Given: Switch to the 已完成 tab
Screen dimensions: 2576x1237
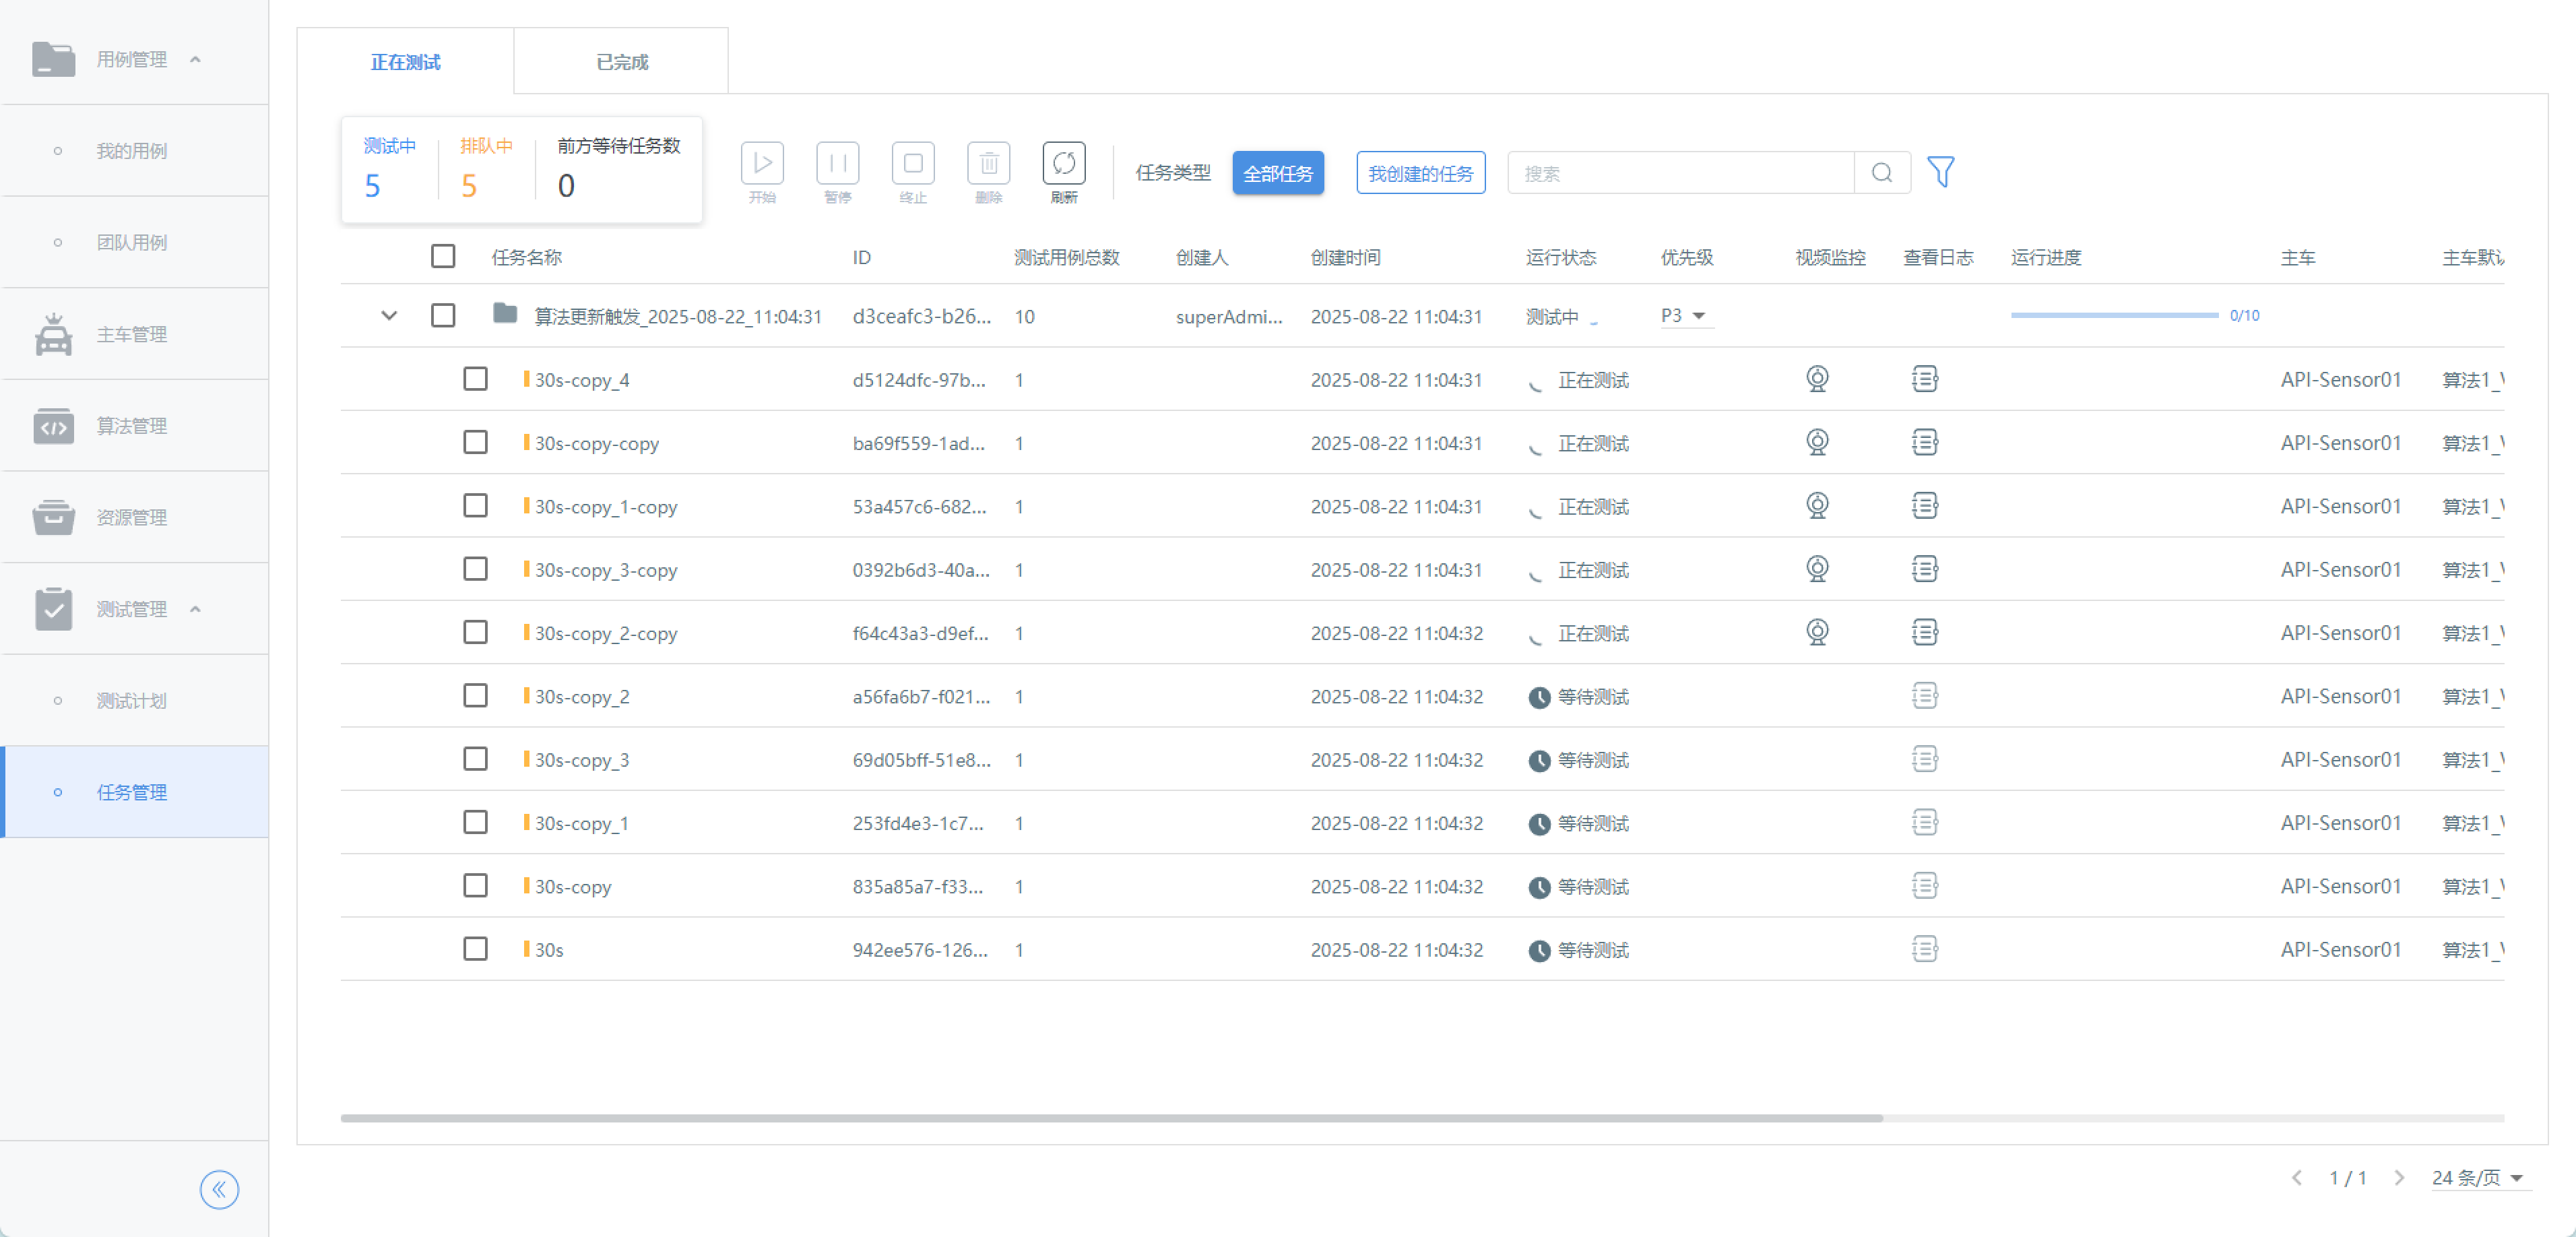Looking at the screenshot, I should coord(622,62).
